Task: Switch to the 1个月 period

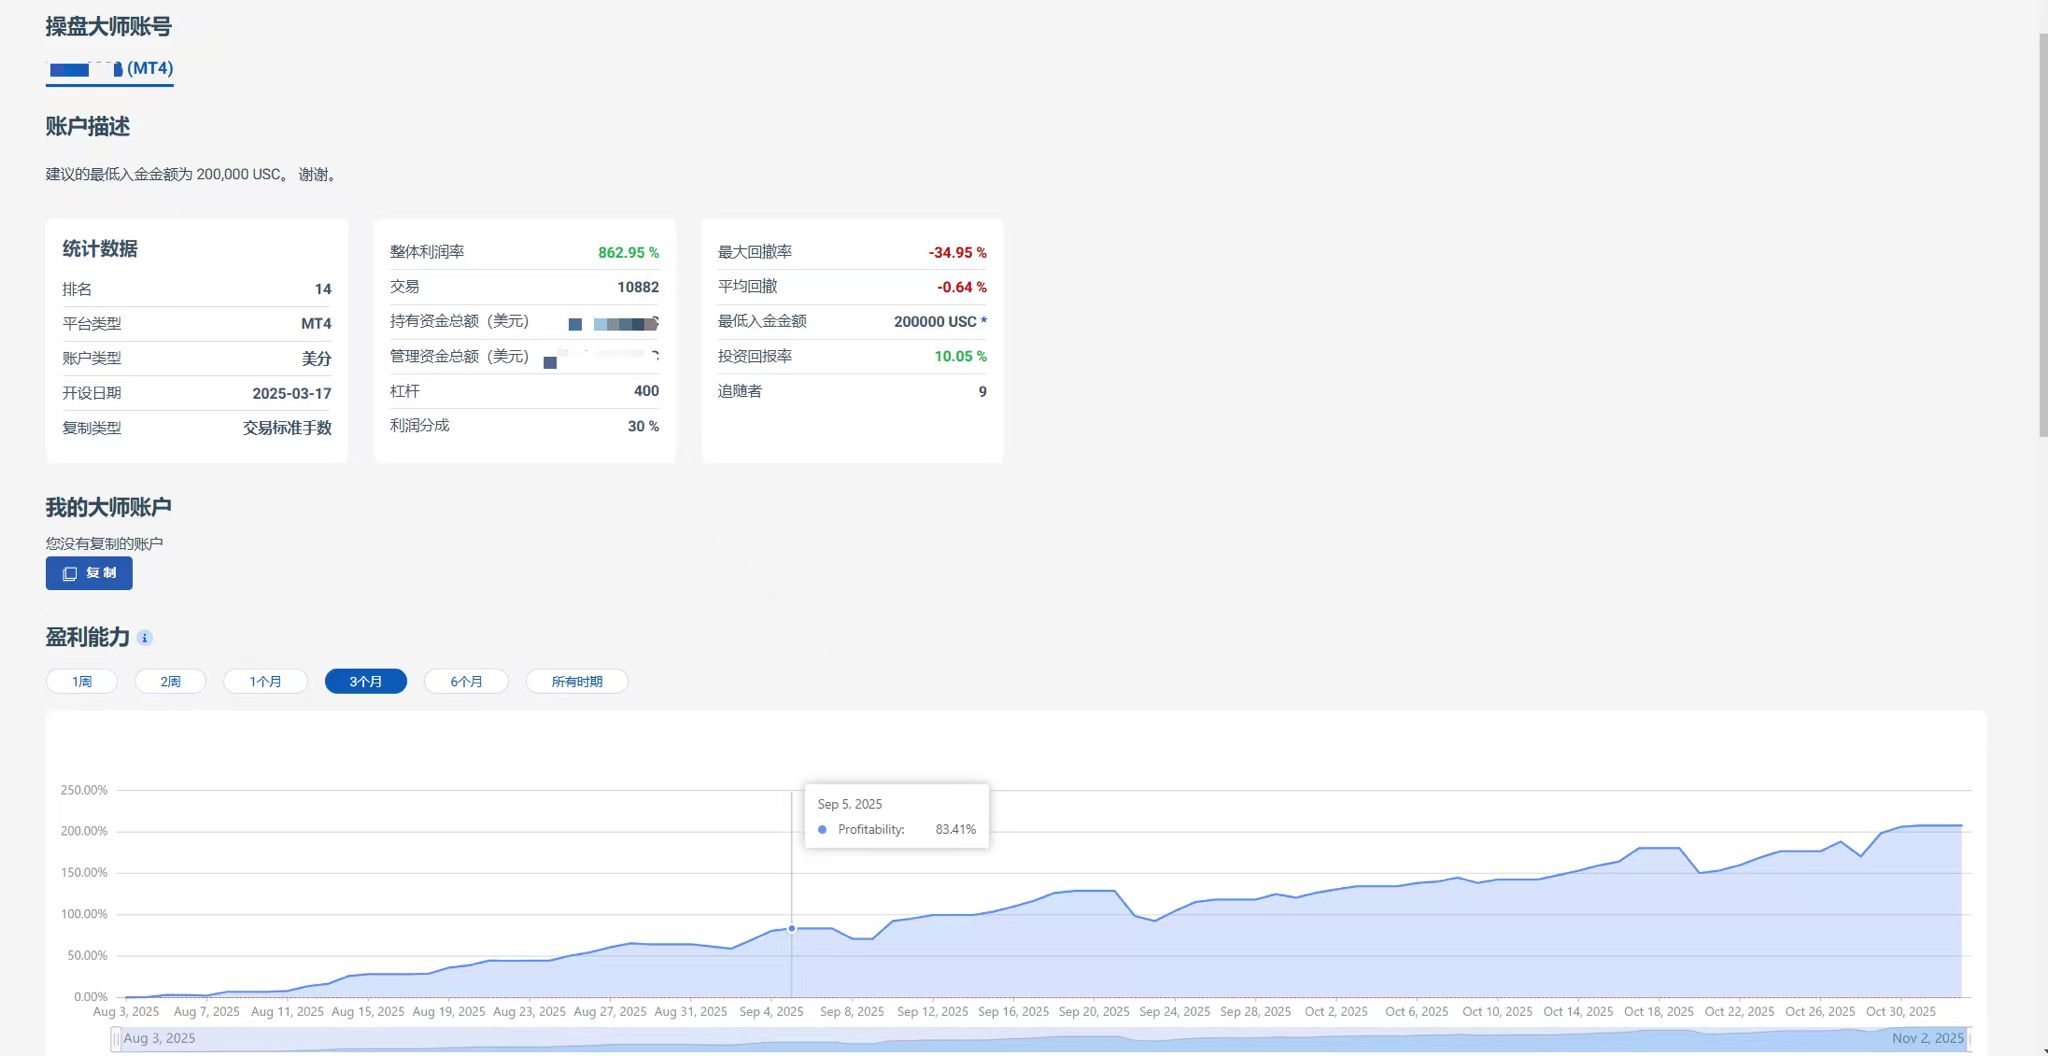Action: tap(265, 681)
